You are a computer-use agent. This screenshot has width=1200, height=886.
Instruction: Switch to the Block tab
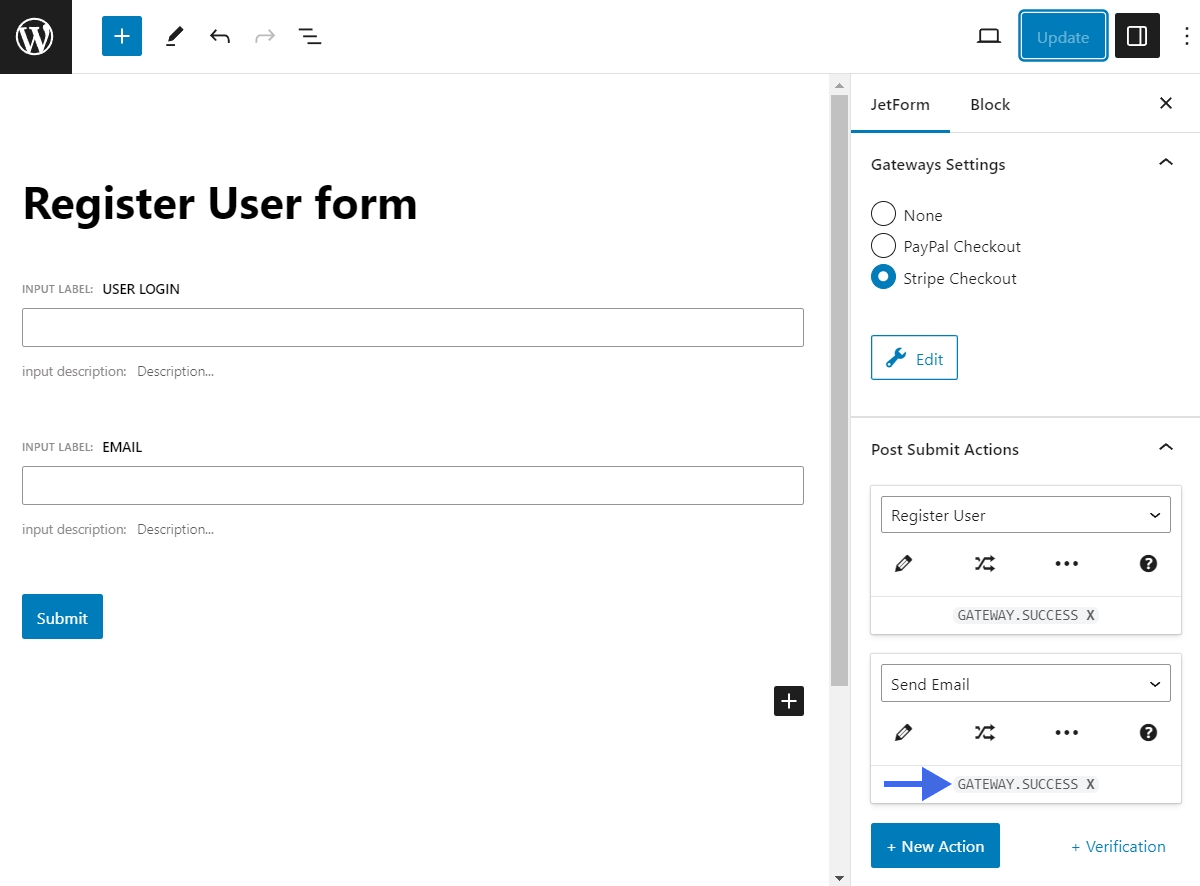(x=989, y=104)
